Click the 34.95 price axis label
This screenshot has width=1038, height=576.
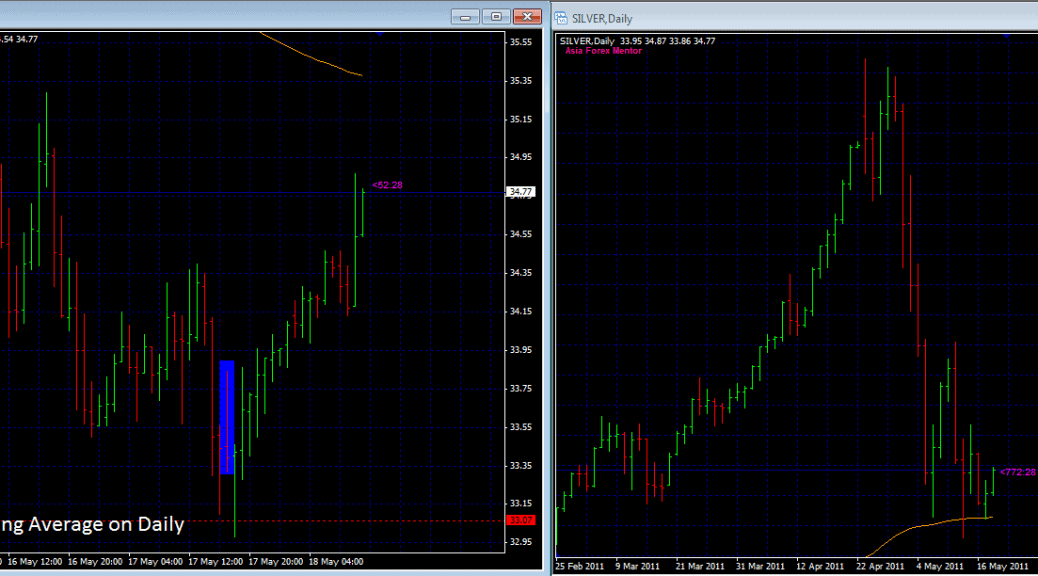(x=520, y=158)
